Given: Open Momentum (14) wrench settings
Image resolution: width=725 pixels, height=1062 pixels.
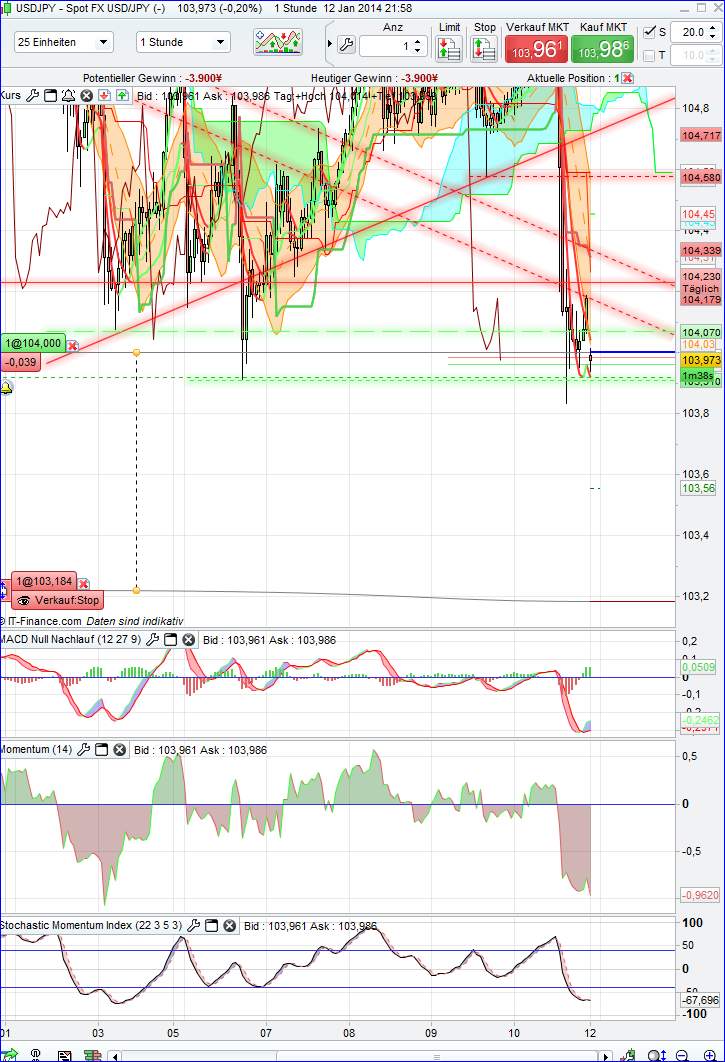Looking at the screenshot, I should coord(84,749).
